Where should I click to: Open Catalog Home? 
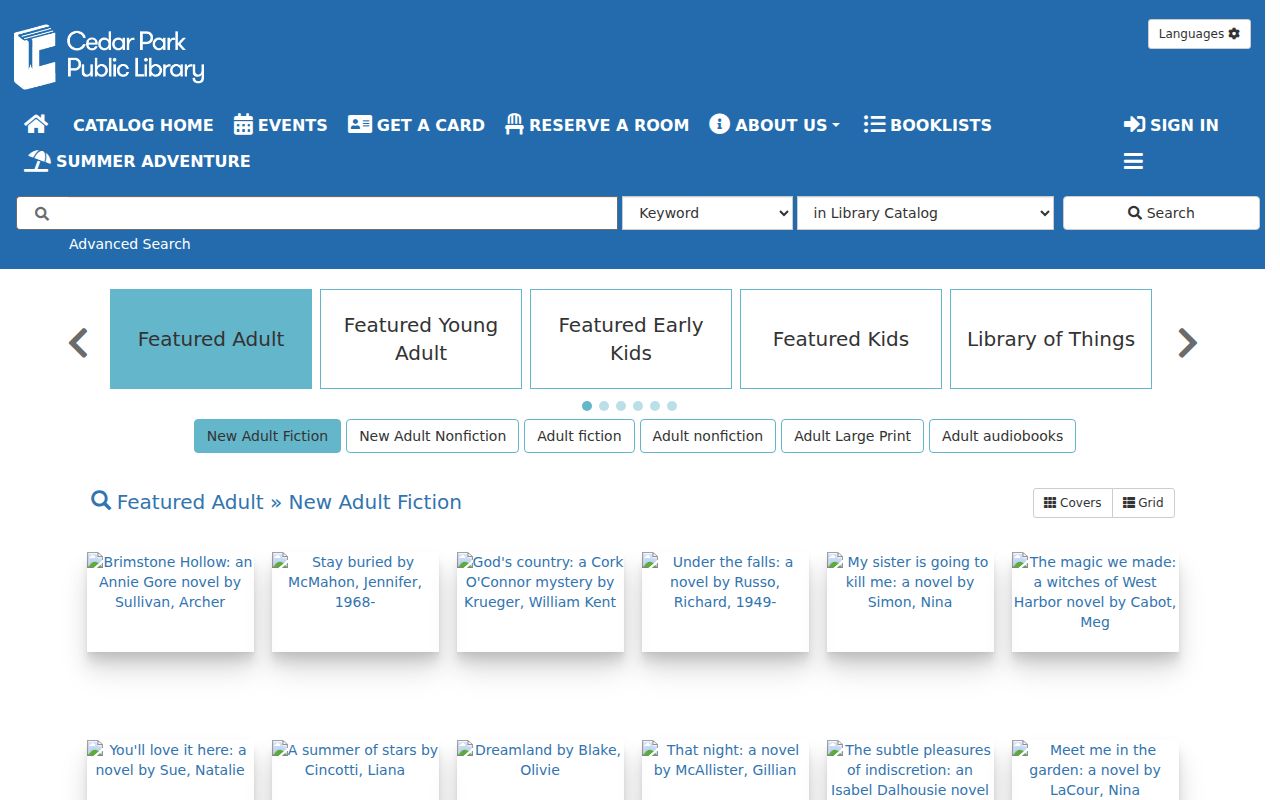click(143, 125)
